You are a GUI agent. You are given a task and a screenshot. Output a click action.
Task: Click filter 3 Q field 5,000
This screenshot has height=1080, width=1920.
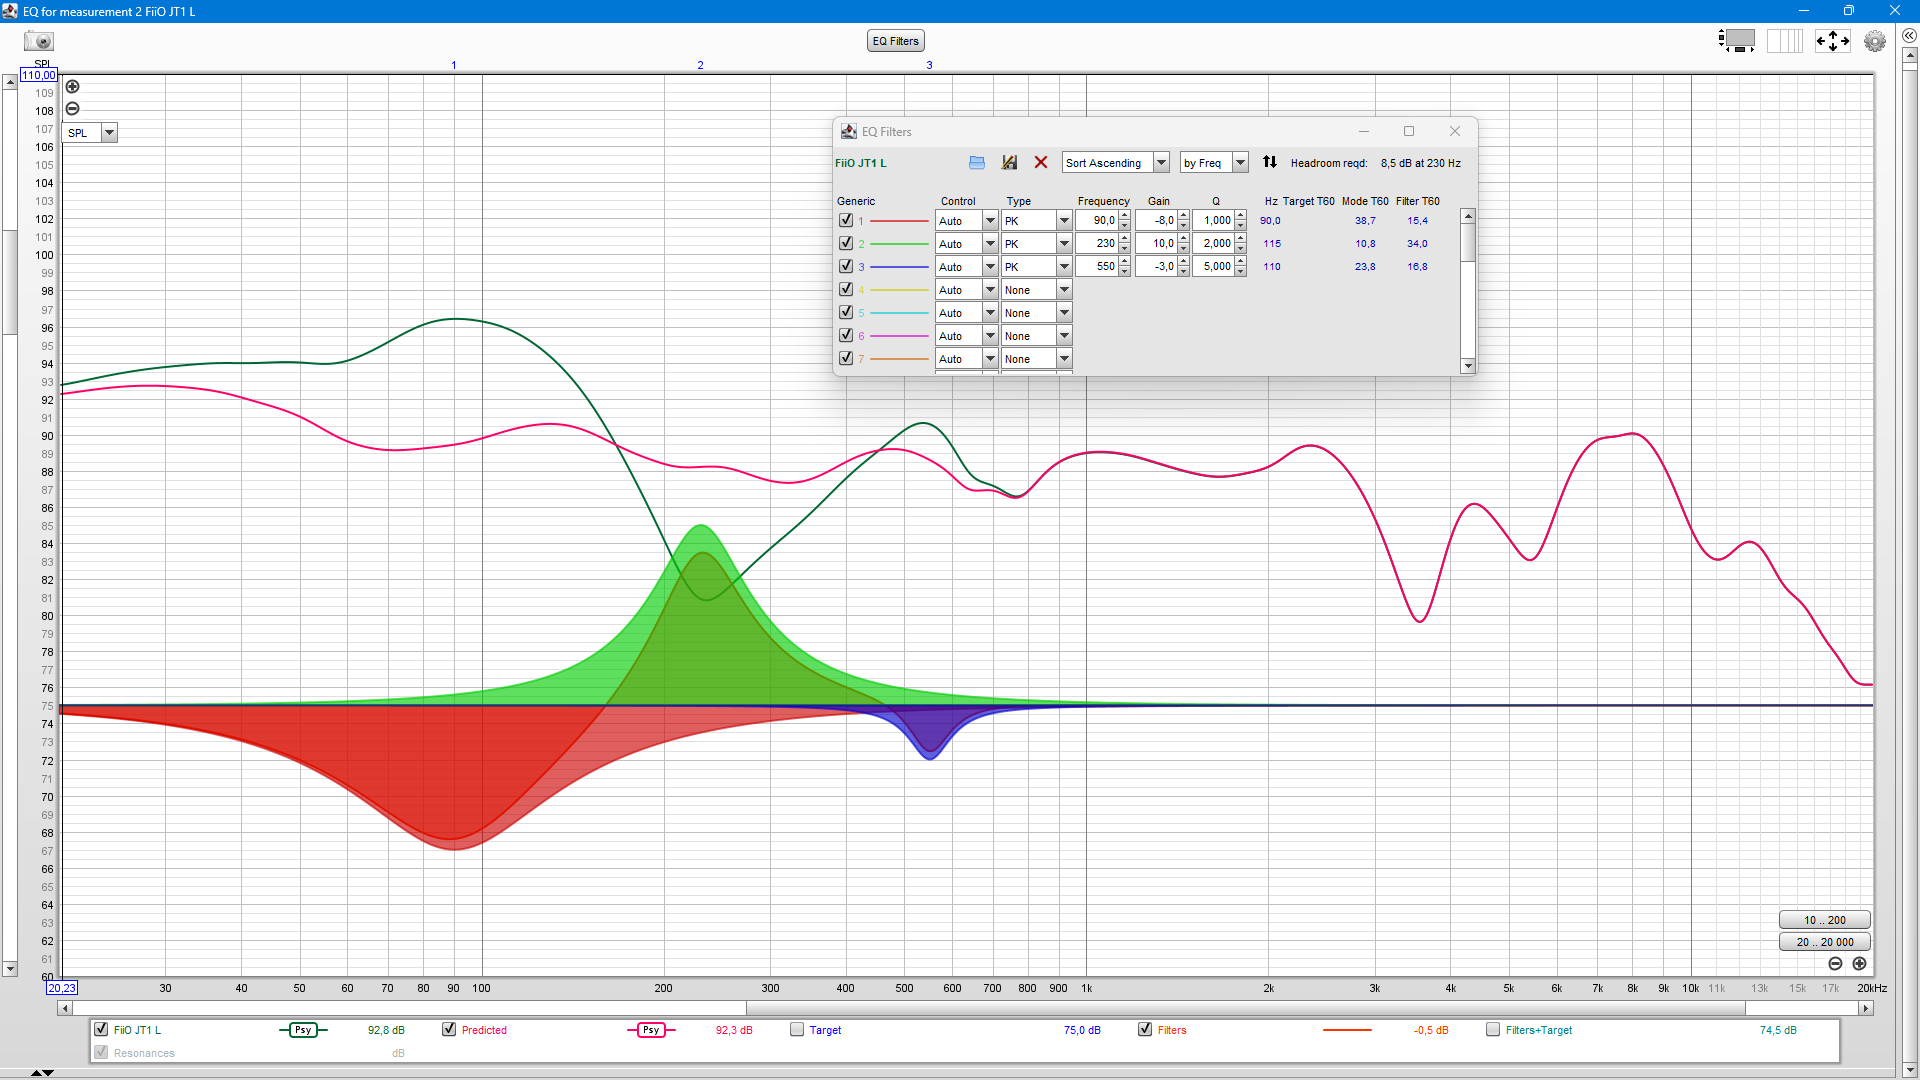pyautogui.click(x=1213, y=266)
